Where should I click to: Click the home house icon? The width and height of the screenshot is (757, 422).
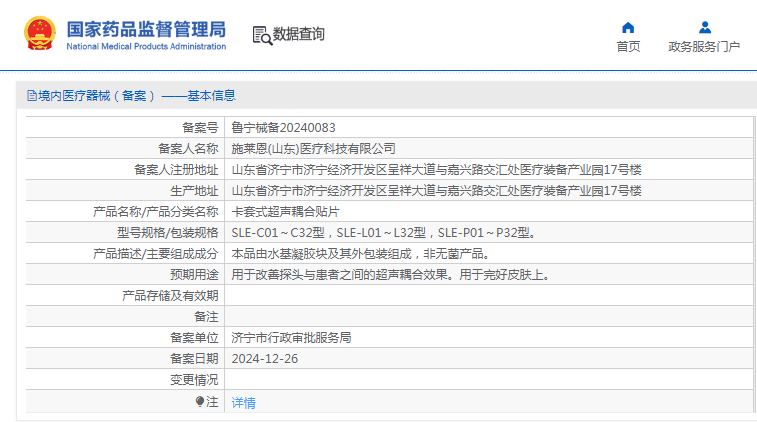(x=628, y=28)
